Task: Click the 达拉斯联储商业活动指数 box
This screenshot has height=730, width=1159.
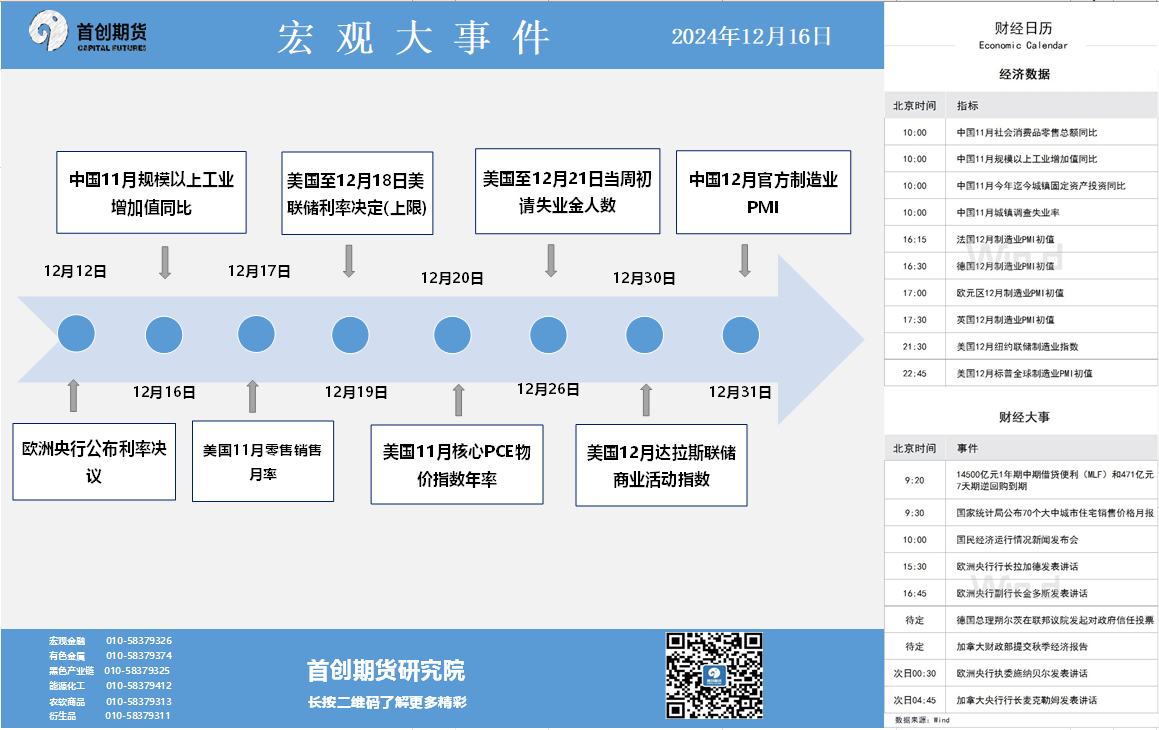Action: [662, 465]
